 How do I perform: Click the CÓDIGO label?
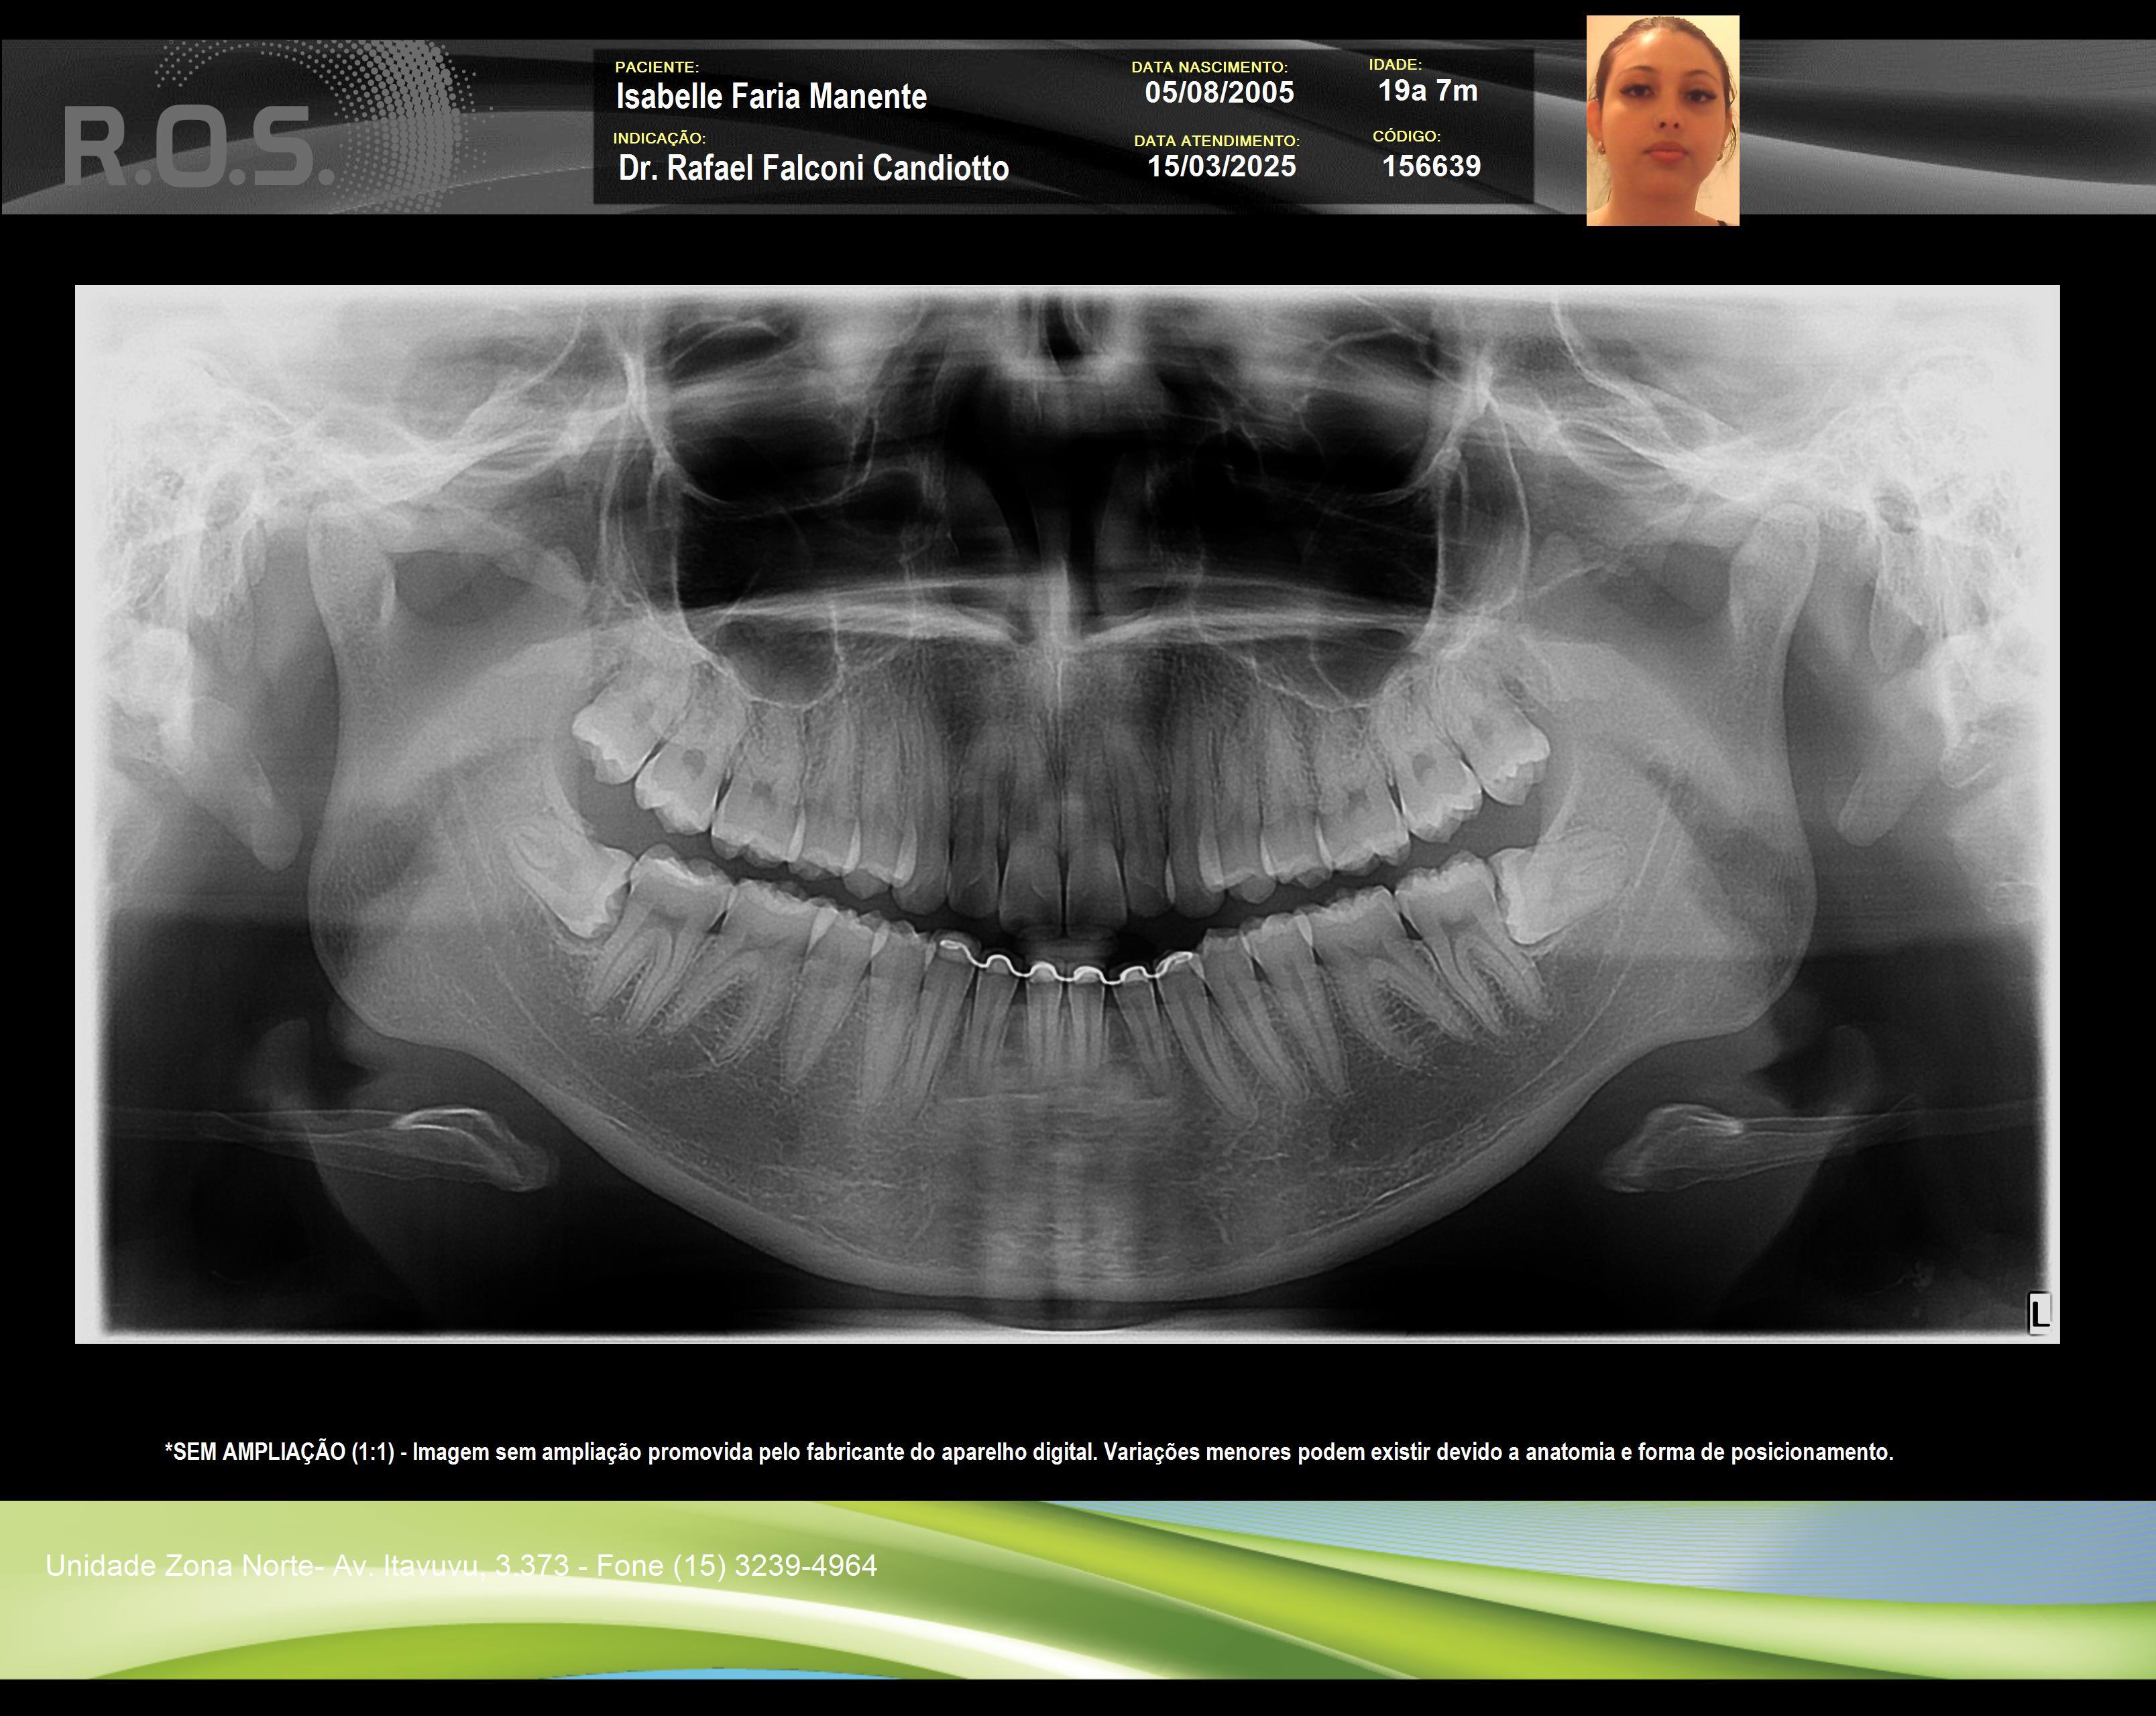(x=1406, y=136)
